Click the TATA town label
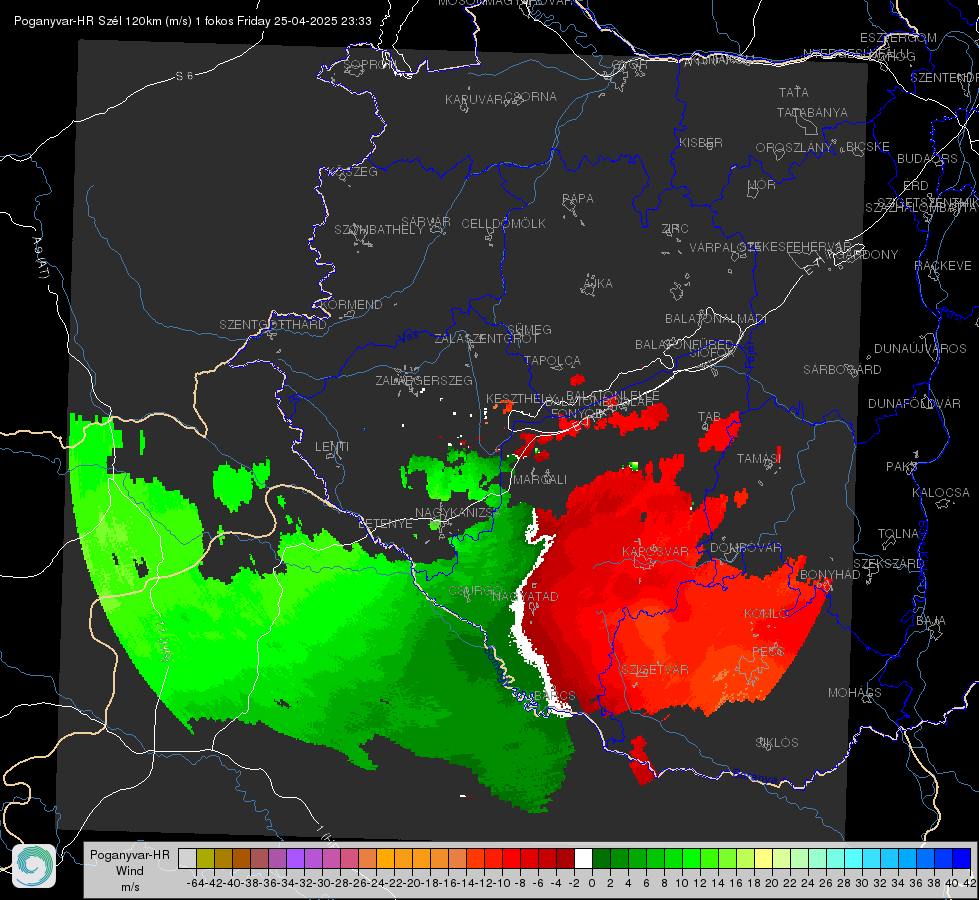Image resolution: width=979 pixels, height=900 pixels. pos(794,92)
